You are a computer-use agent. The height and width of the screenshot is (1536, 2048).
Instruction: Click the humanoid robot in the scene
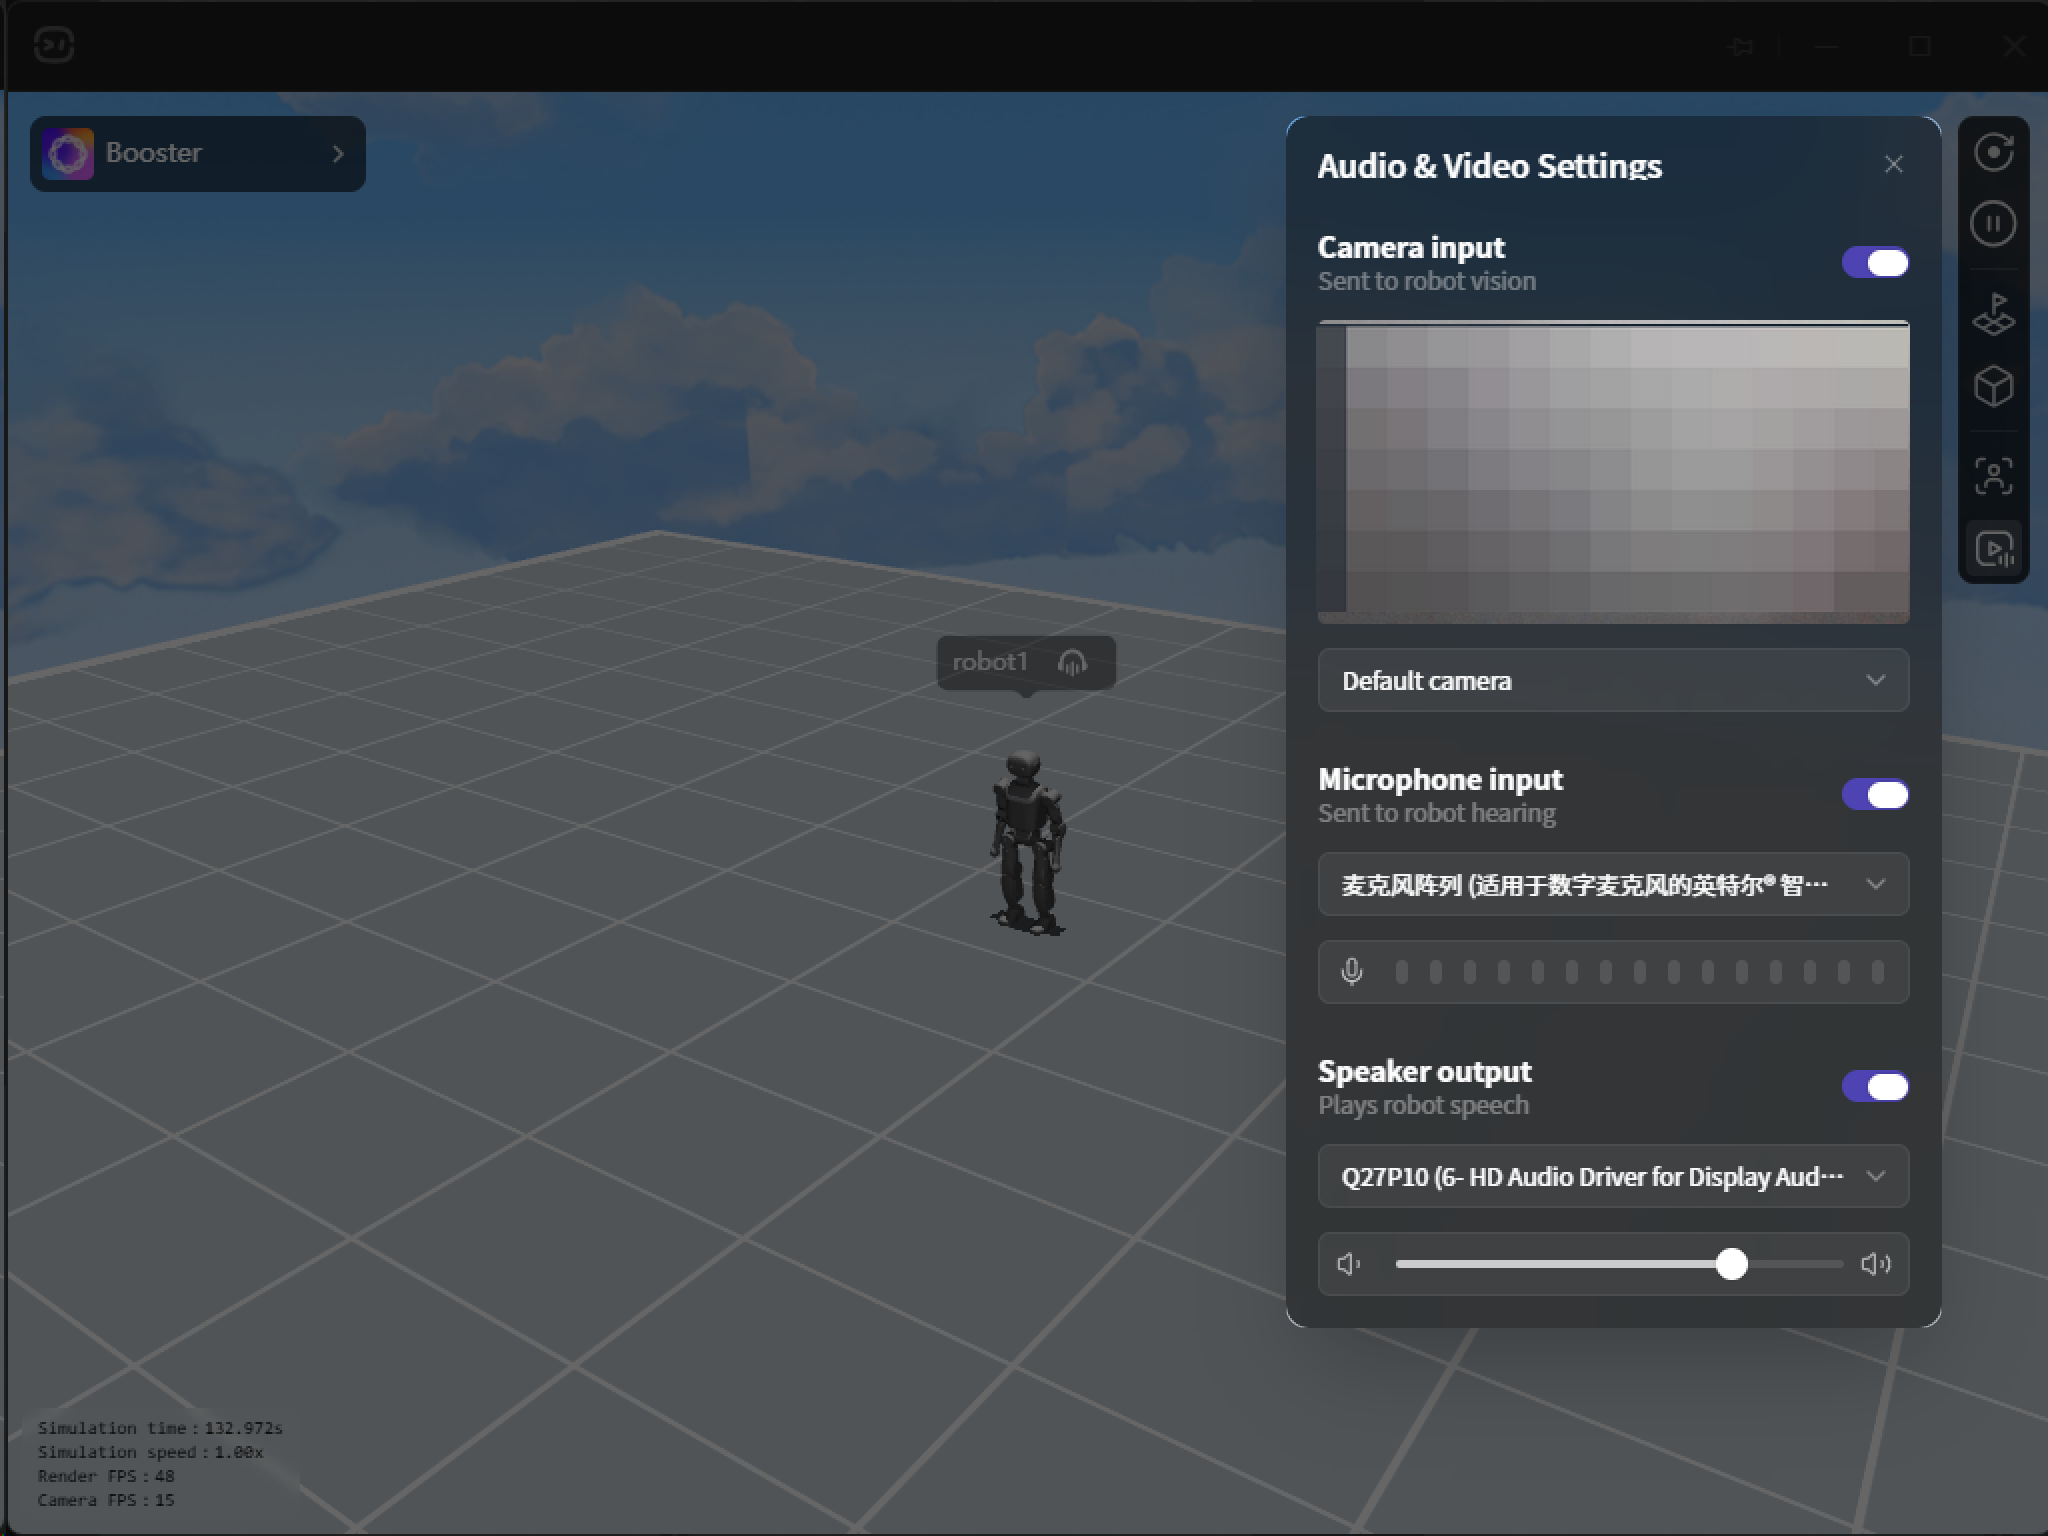coord(1027,843)
